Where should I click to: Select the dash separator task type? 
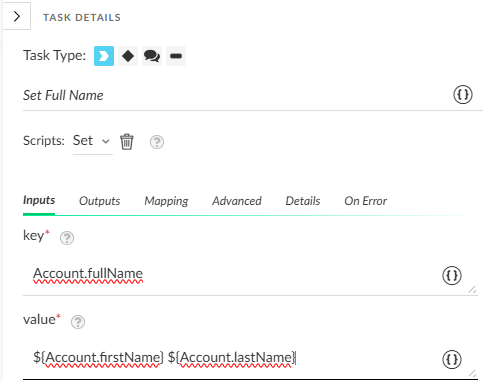pyautogui.click(x=176, y=56)
